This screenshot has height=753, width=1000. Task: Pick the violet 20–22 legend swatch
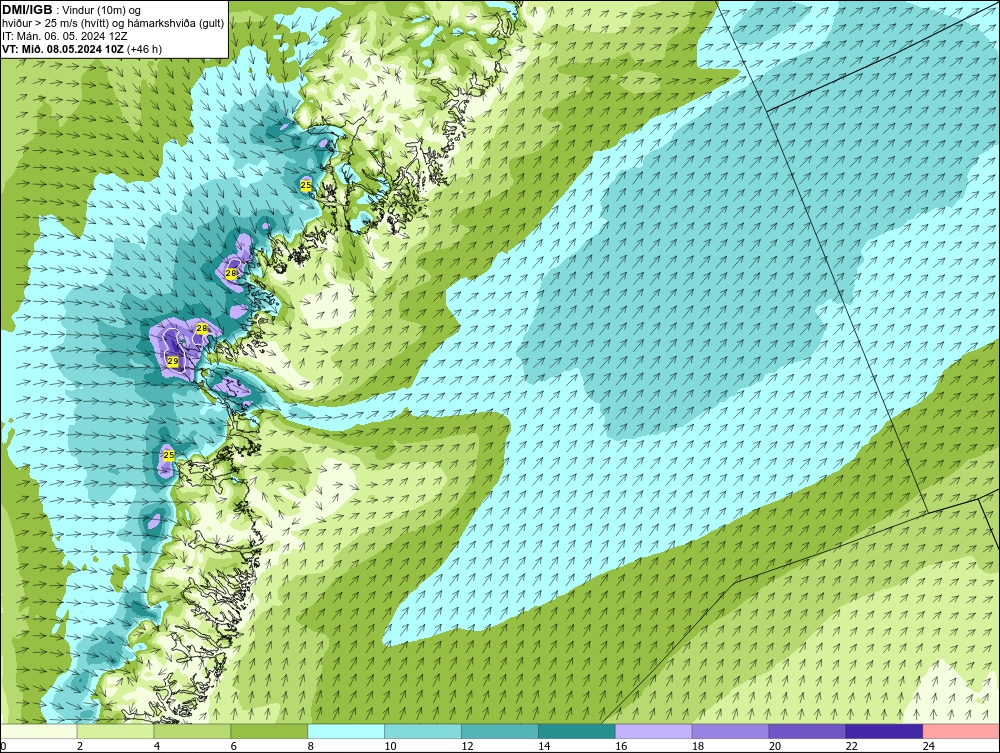pyautogui.click(x=807, y=731)
